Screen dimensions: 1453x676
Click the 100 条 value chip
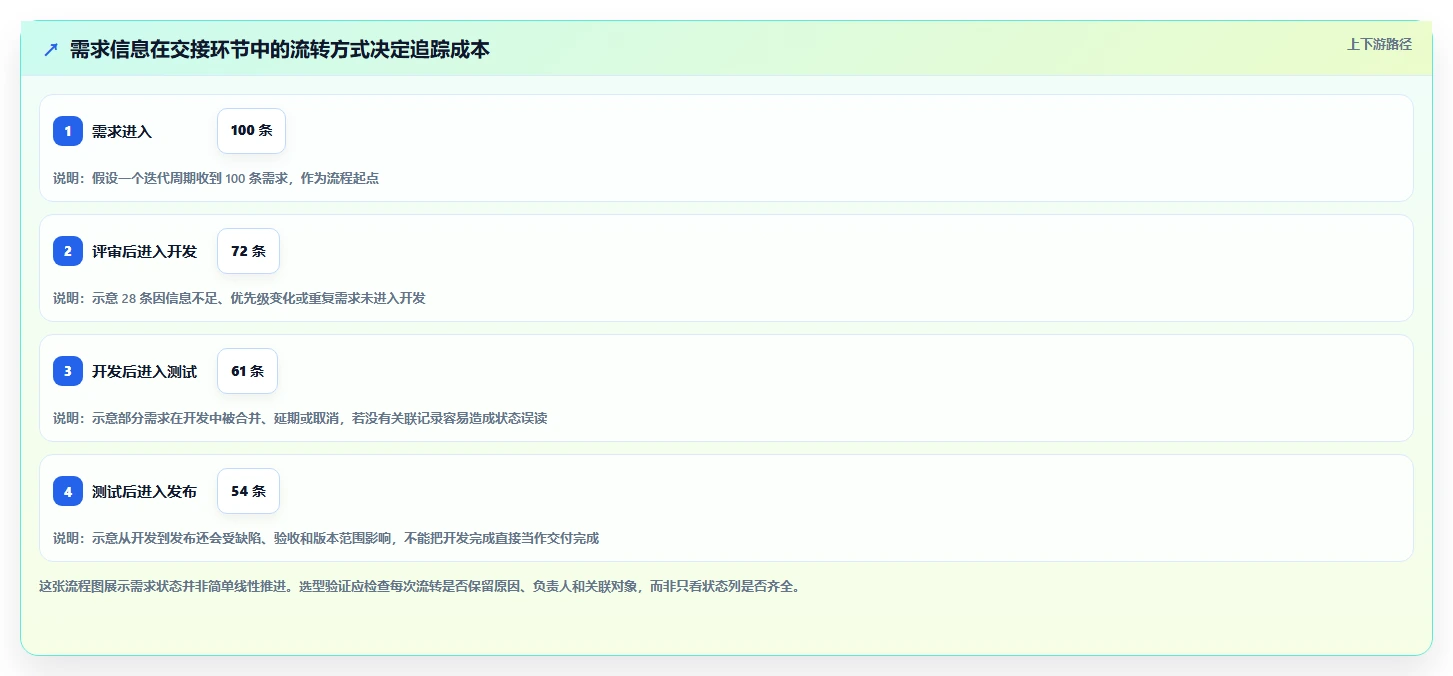tap(251, 131)
